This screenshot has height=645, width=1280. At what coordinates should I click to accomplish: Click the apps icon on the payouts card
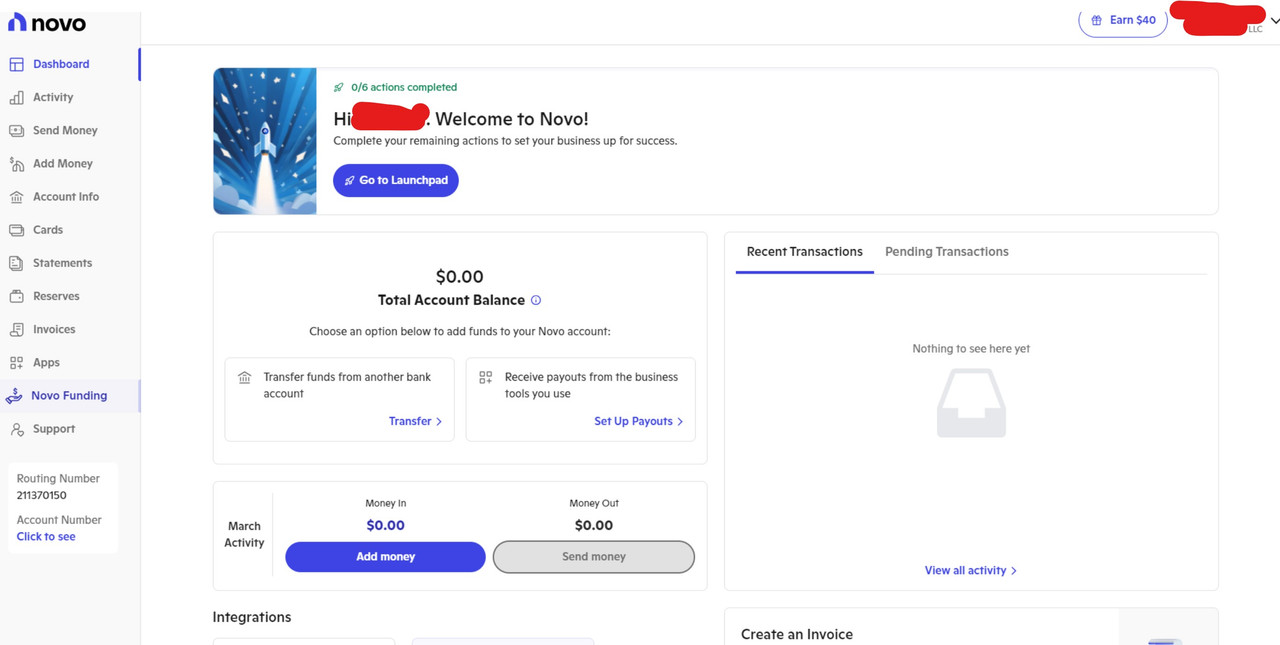pyautogui.click(x=486, y=378)
